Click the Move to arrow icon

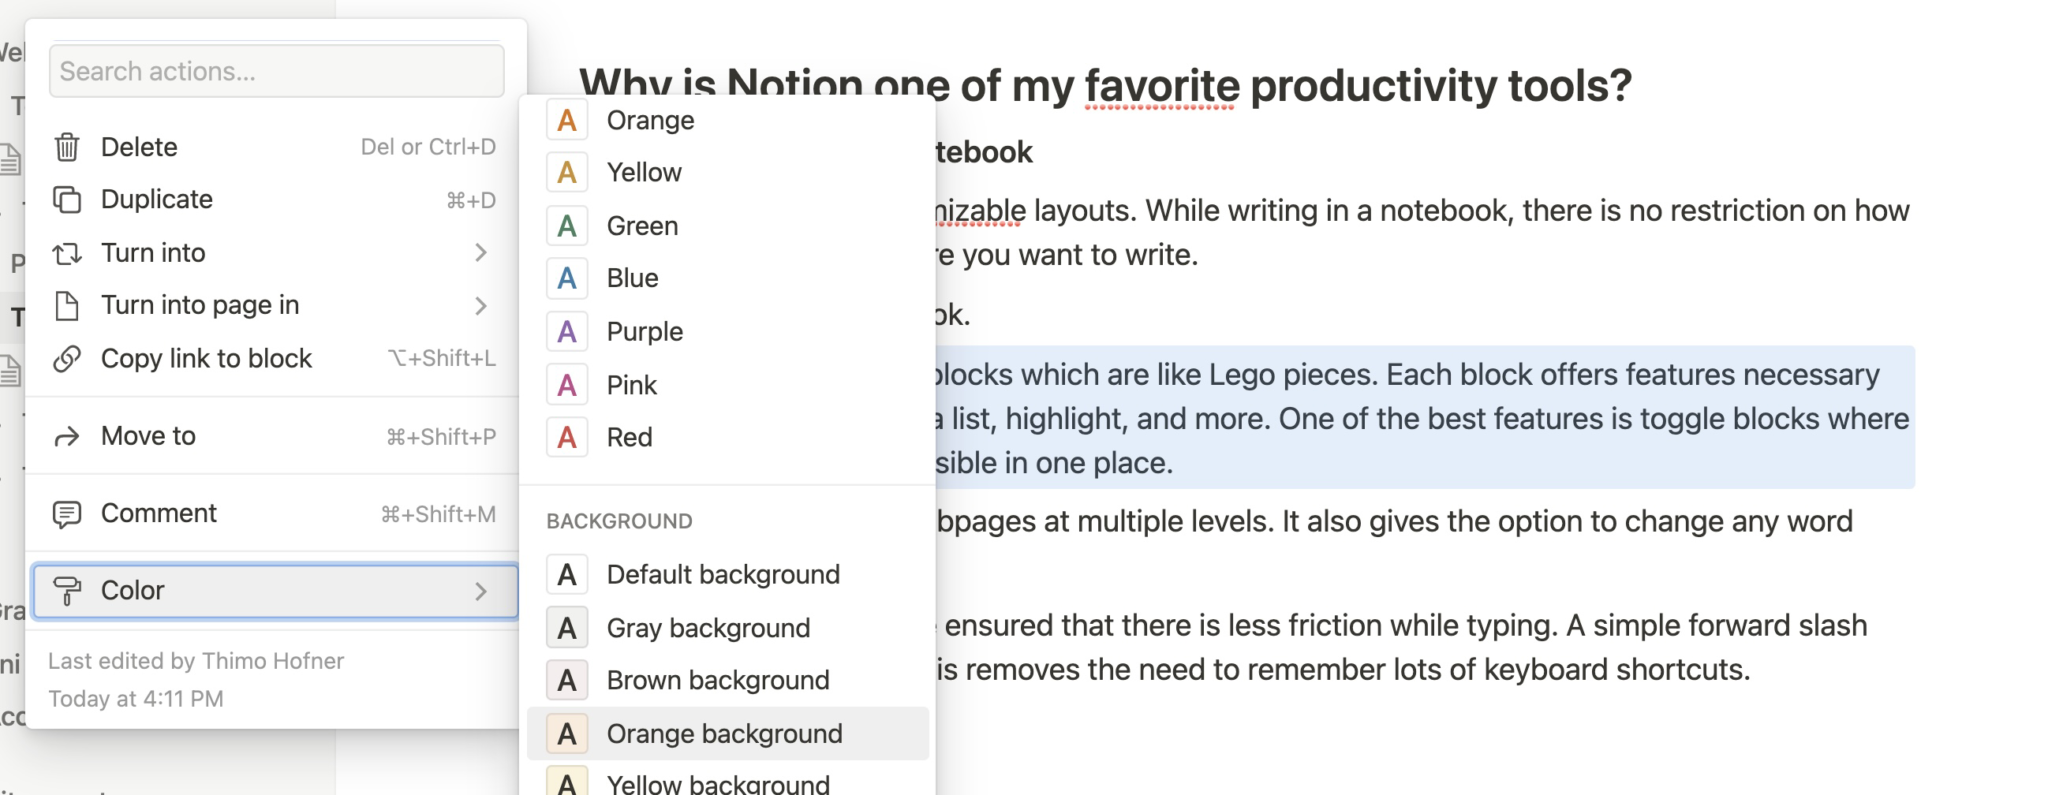coord(67,436)
